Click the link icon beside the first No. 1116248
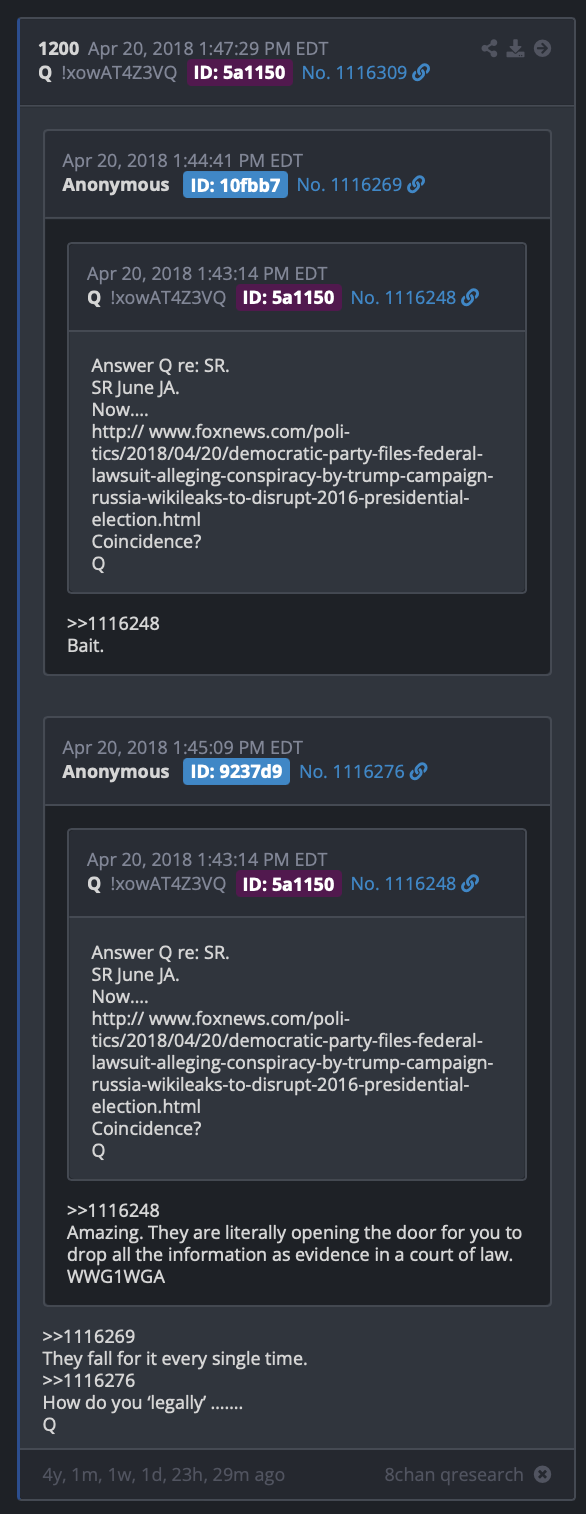Image resolution: width=586 pixels, height=1514 pixels. coord(470,297)
